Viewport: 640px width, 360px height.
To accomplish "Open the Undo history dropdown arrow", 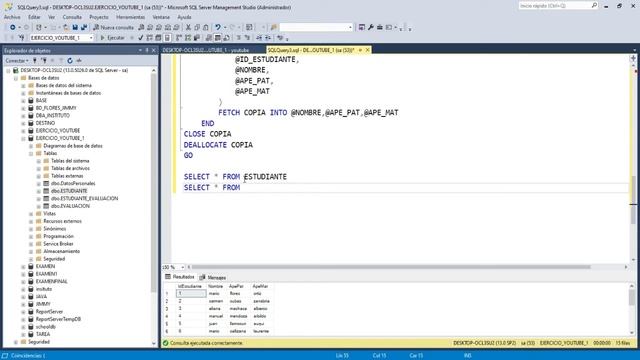I will [225, 27].
